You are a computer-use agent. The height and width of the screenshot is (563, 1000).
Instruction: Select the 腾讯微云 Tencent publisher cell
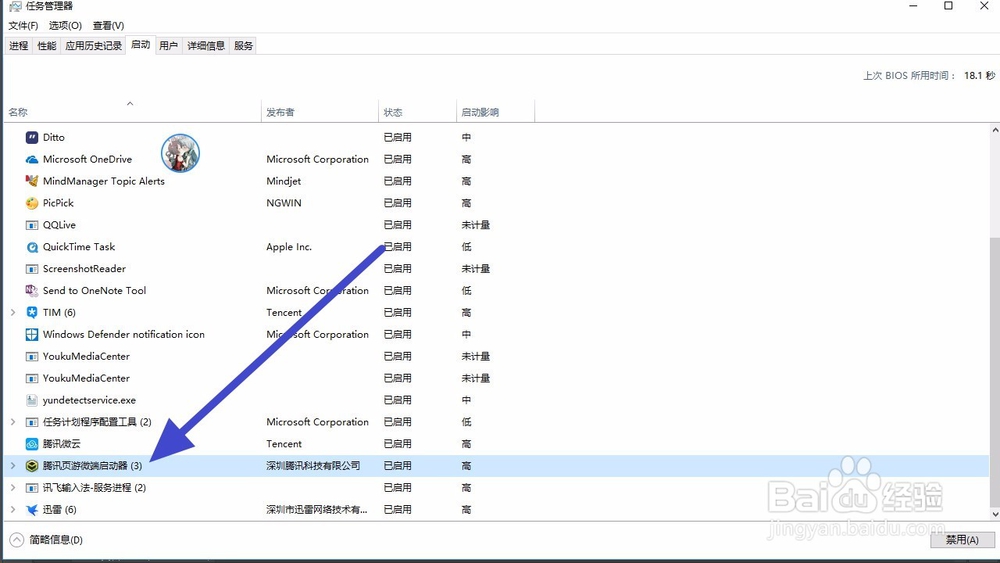284,444
